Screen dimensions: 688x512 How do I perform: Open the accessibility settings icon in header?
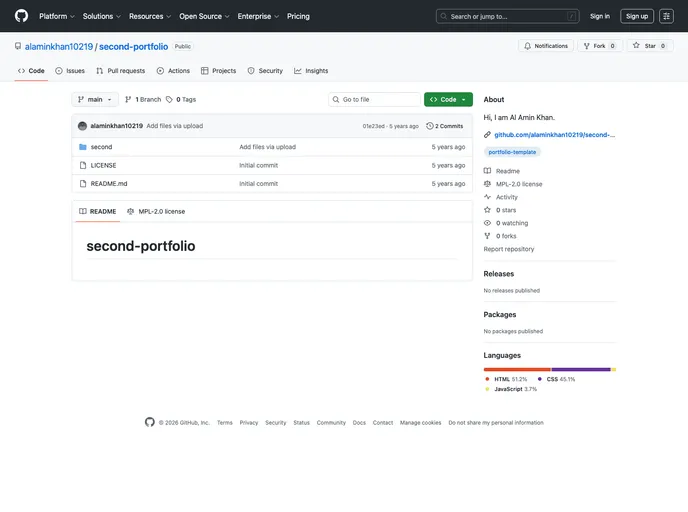[666, 16]
